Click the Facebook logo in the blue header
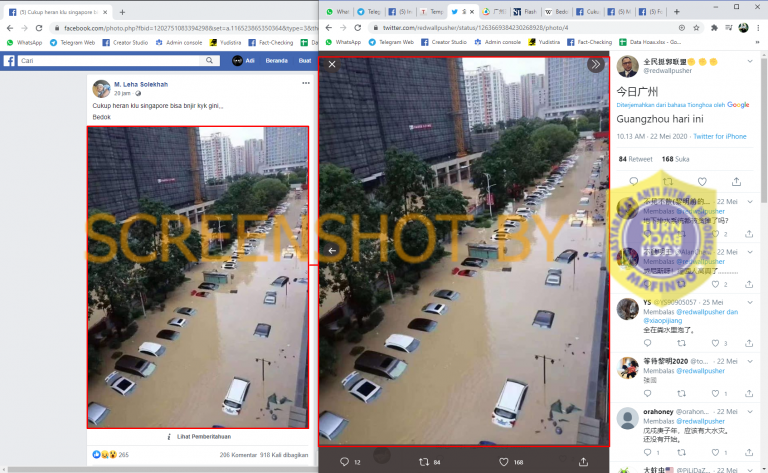The image size is (768, 473). (9, 61)
